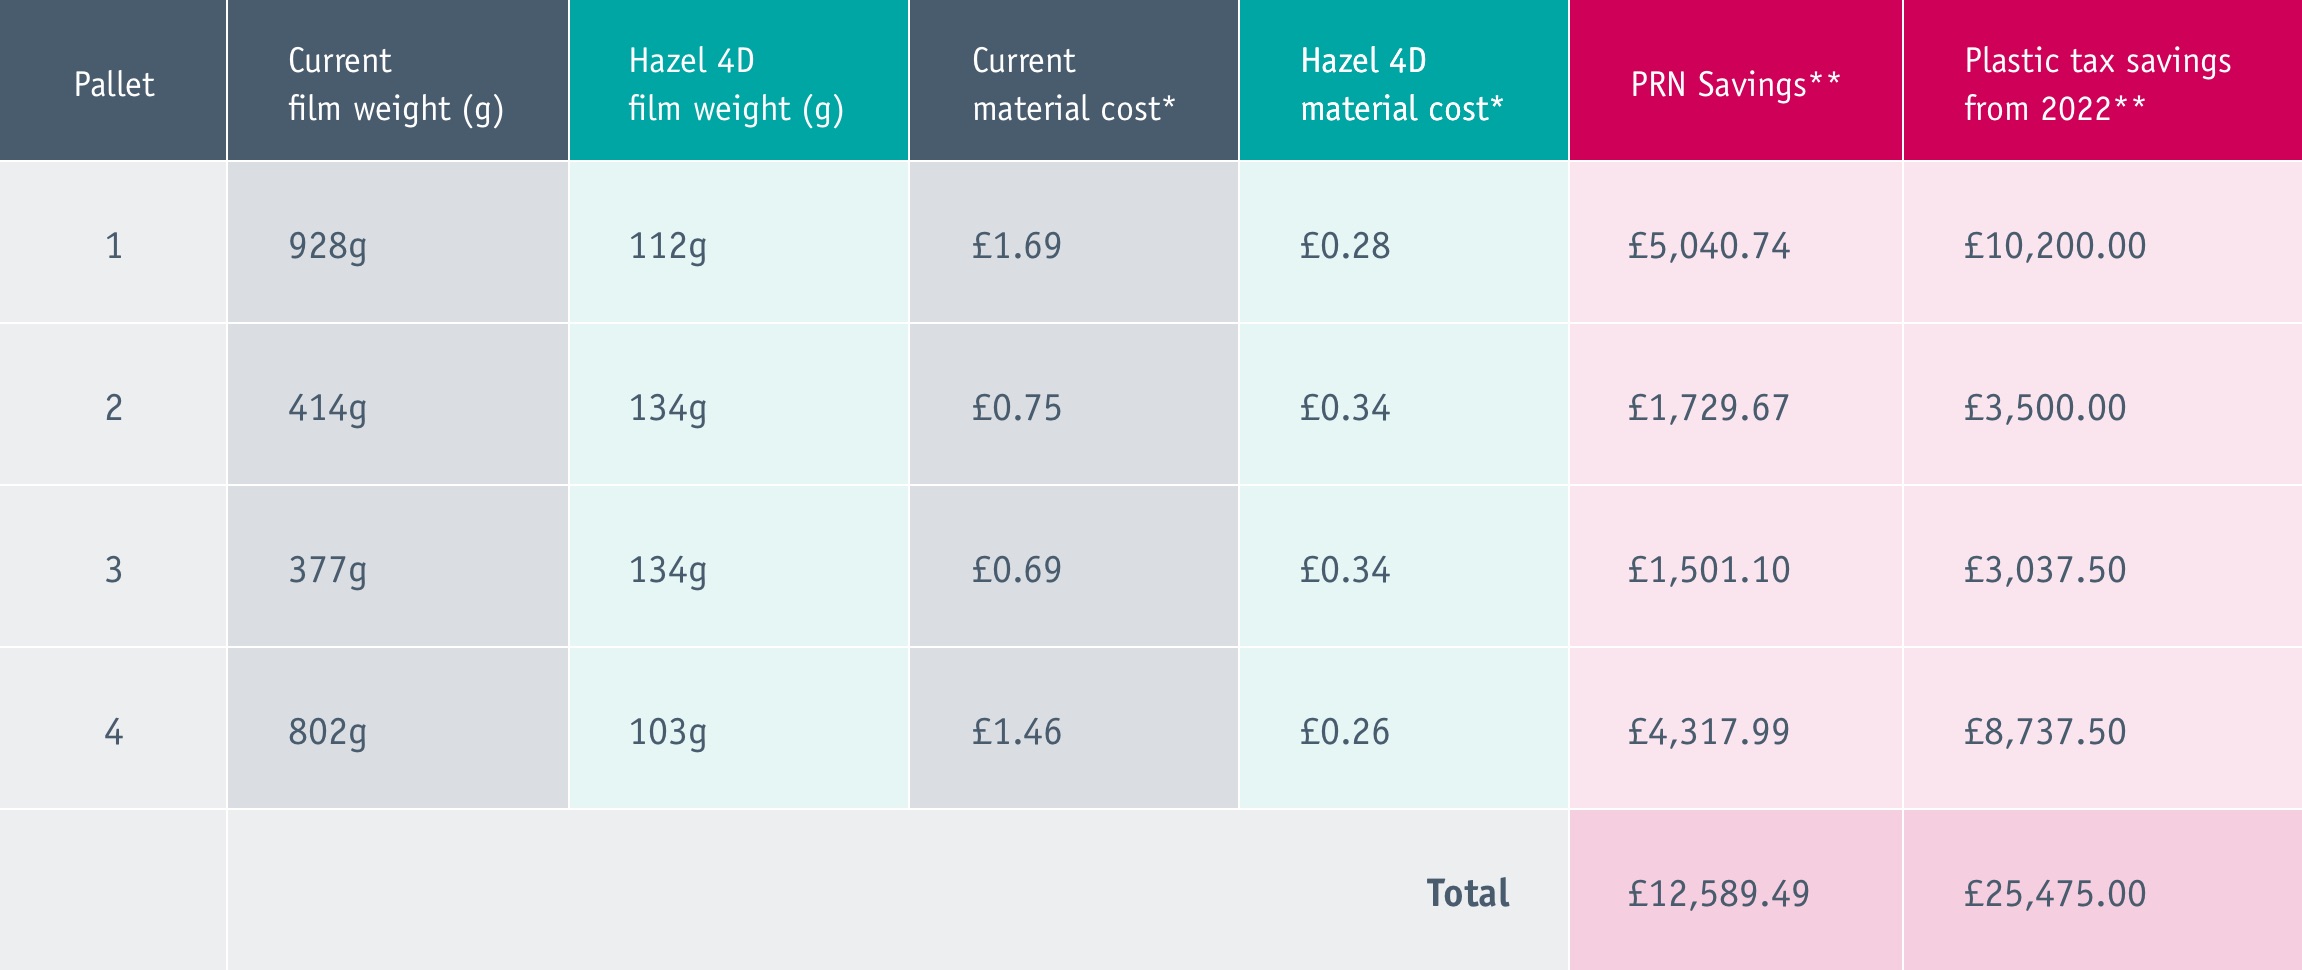The height and width of the screenshot is (970, 2302).
Task: Select the Current film weight (g) header
Action: tap(396, 85)
